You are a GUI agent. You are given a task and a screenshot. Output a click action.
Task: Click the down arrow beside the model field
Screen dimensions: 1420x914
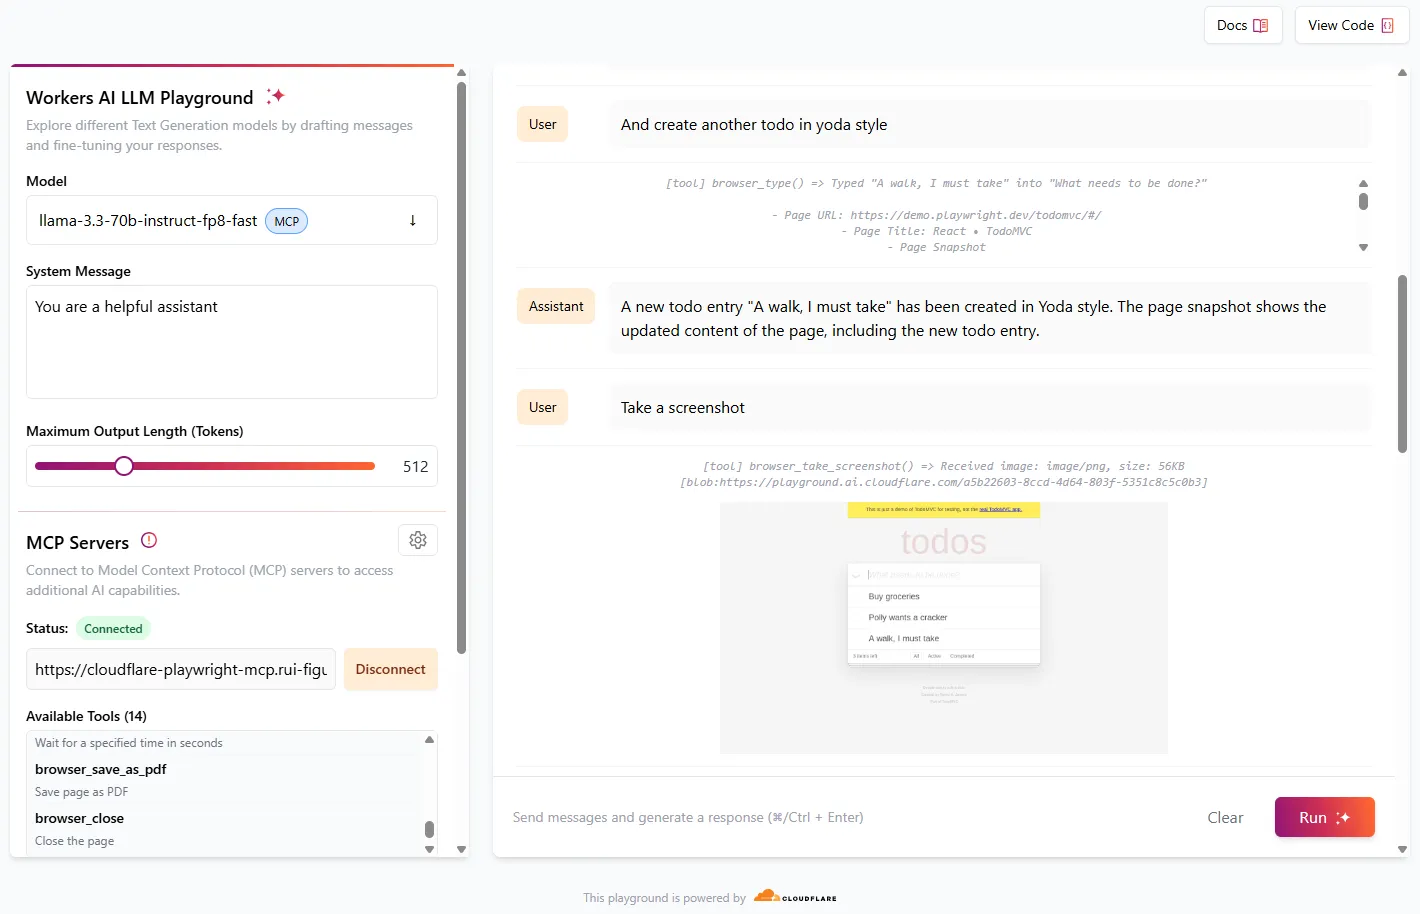point(412,220)
